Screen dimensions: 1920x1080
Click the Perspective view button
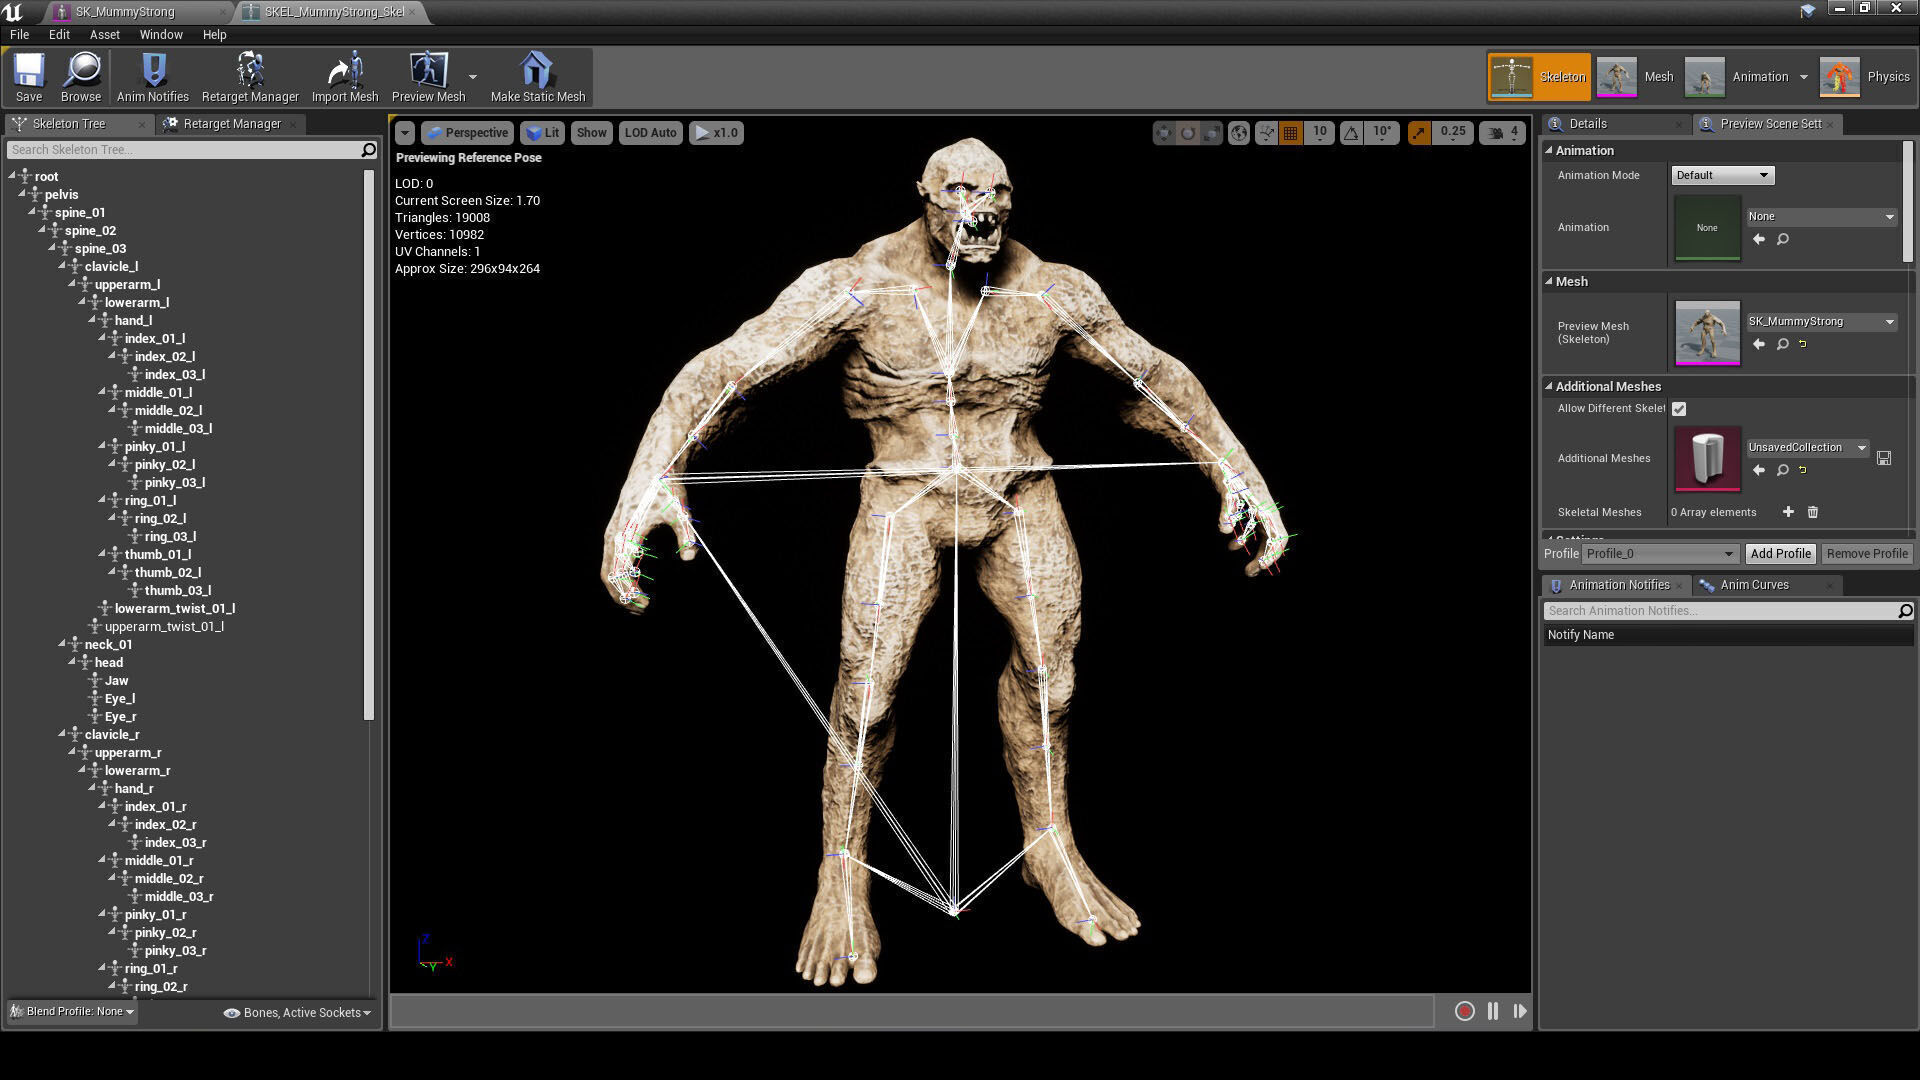pyautogui.click(x=467, y=133)
